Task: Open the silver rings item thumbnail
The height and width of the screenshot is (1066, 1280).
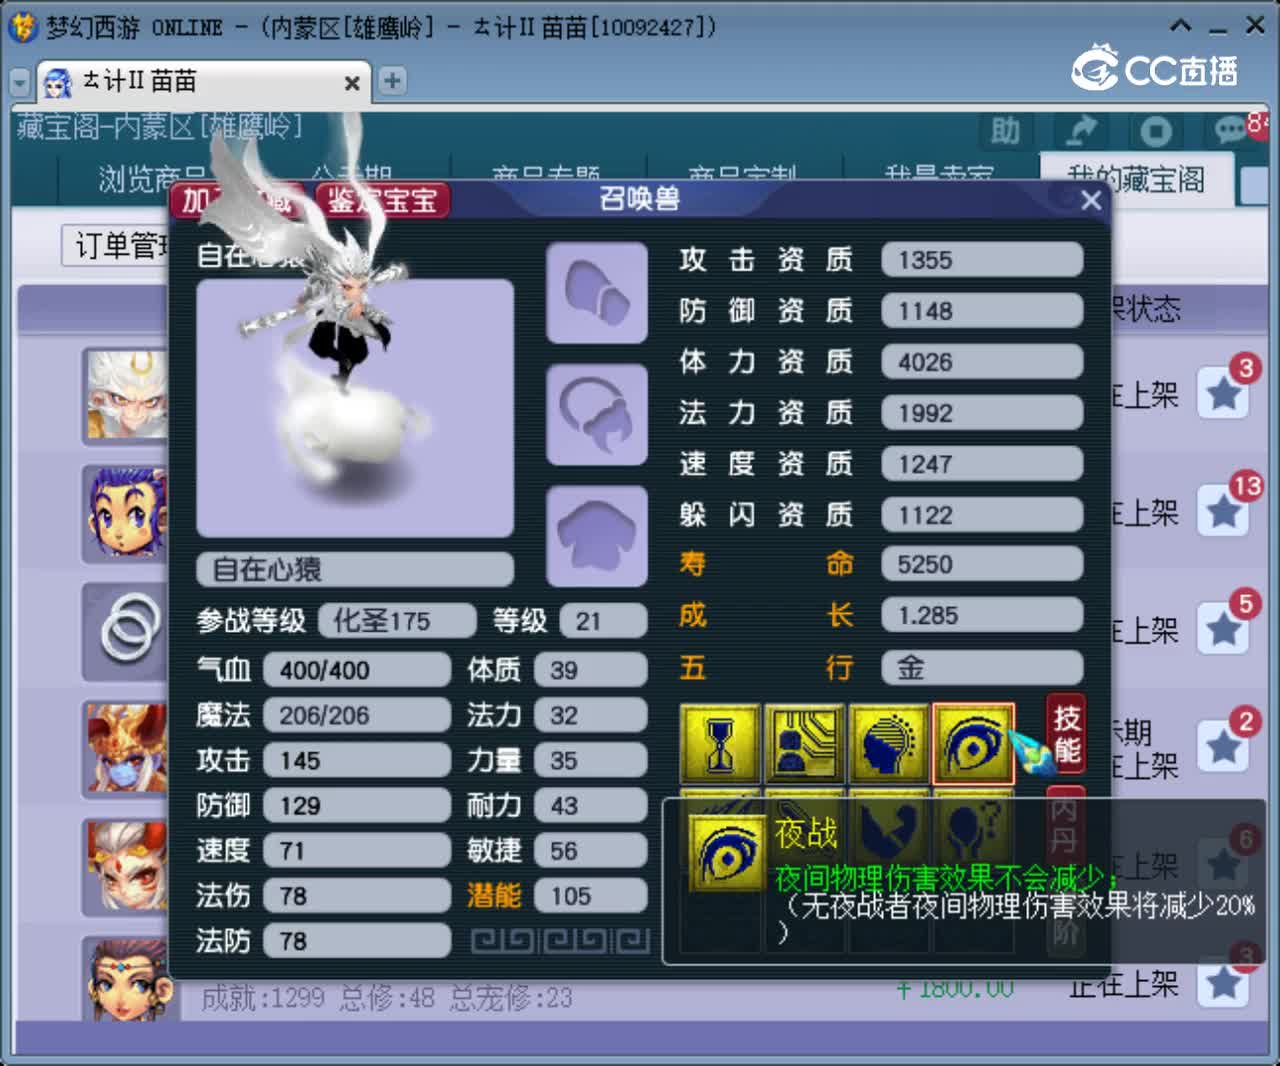Action: [125, 631]
